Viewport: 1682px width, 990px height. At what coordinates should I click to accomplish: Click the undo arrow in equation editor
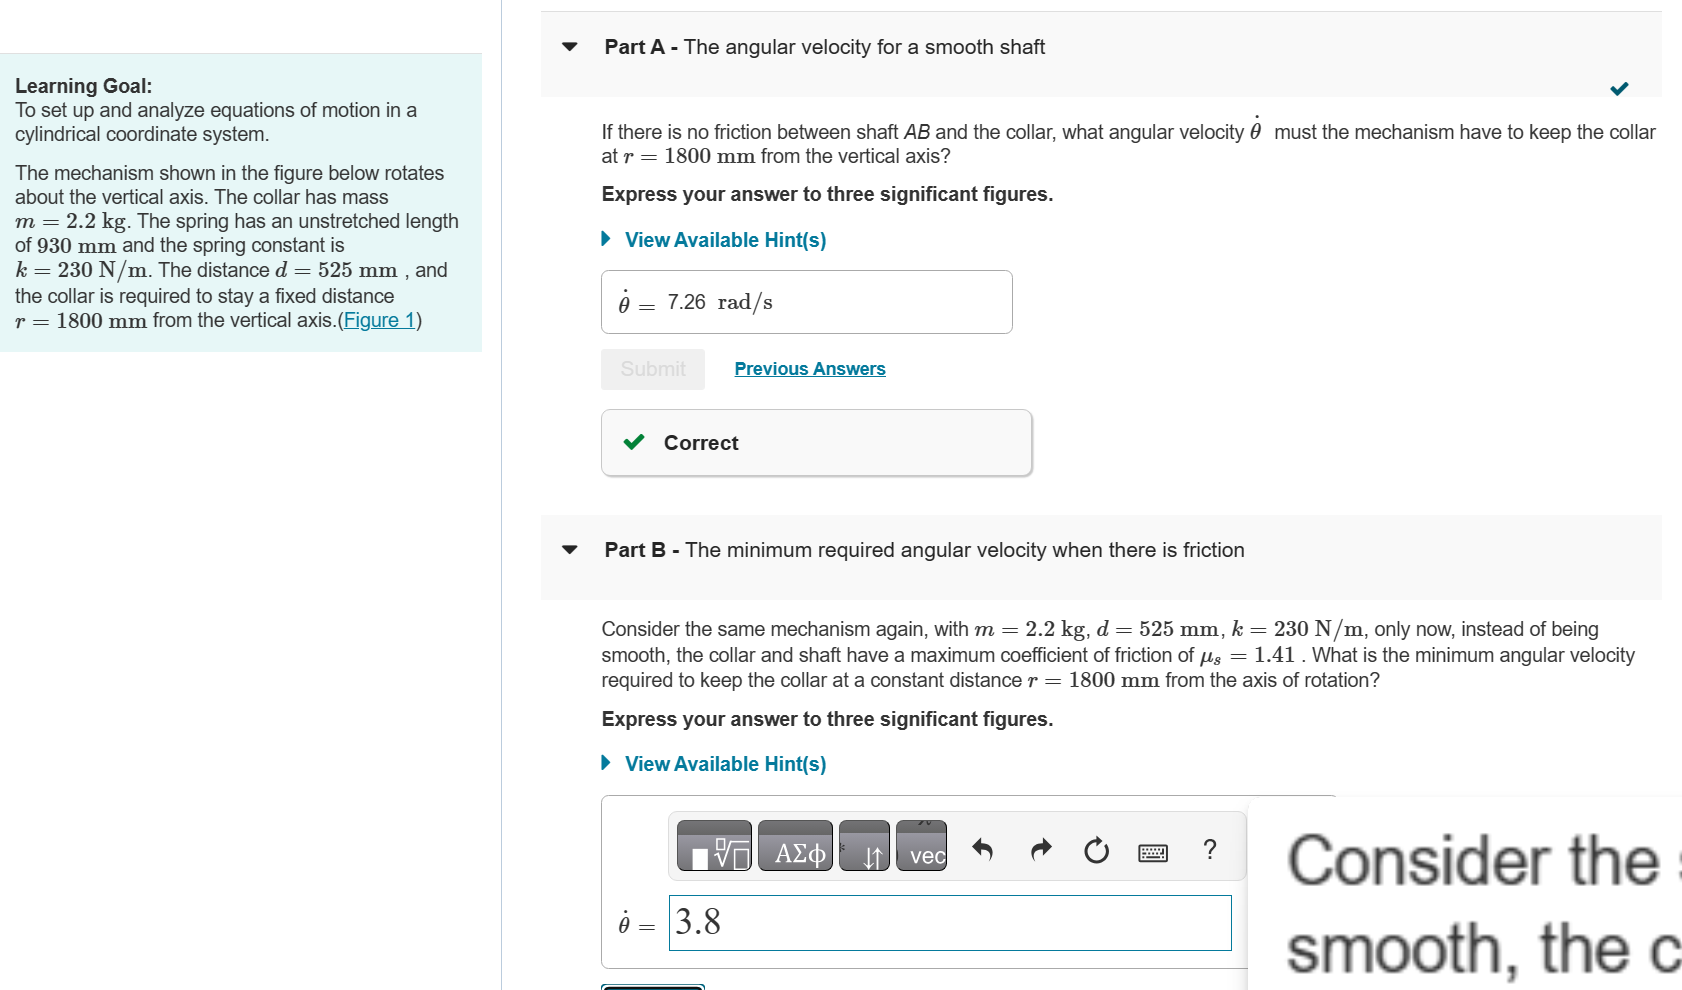[x=982, y=849]
